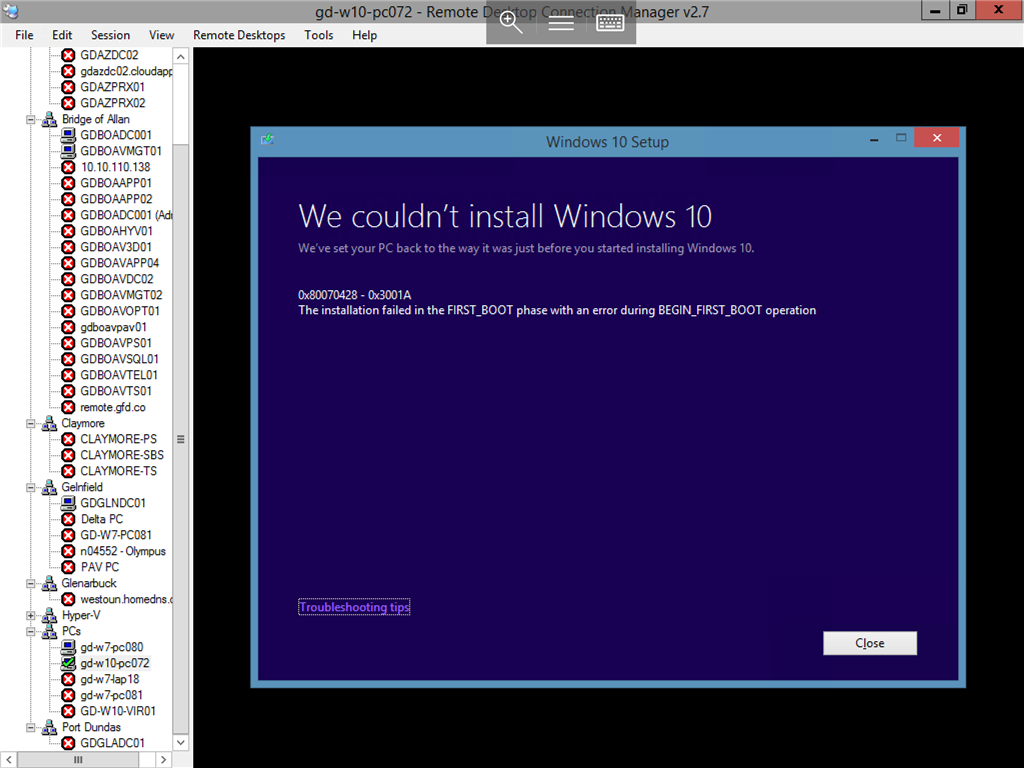Screen dimensions: 1024x768
Task: Click the red X icon beside GDAZPRX01
Action: [68, 87]
